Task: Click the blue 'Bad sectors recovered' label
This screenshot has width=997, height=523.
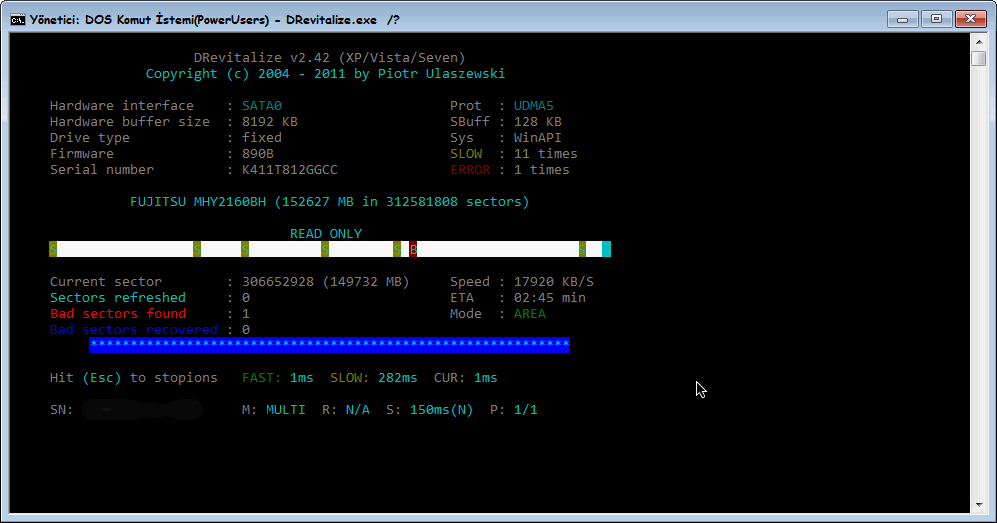Action: click(x=134, y=329)
